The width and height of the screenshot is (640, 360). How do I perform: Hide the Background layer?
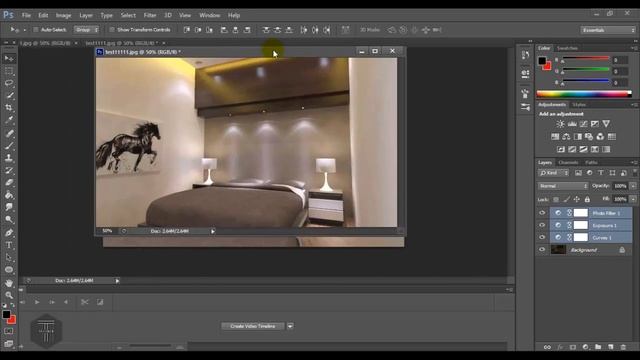[x=542, y=249]
